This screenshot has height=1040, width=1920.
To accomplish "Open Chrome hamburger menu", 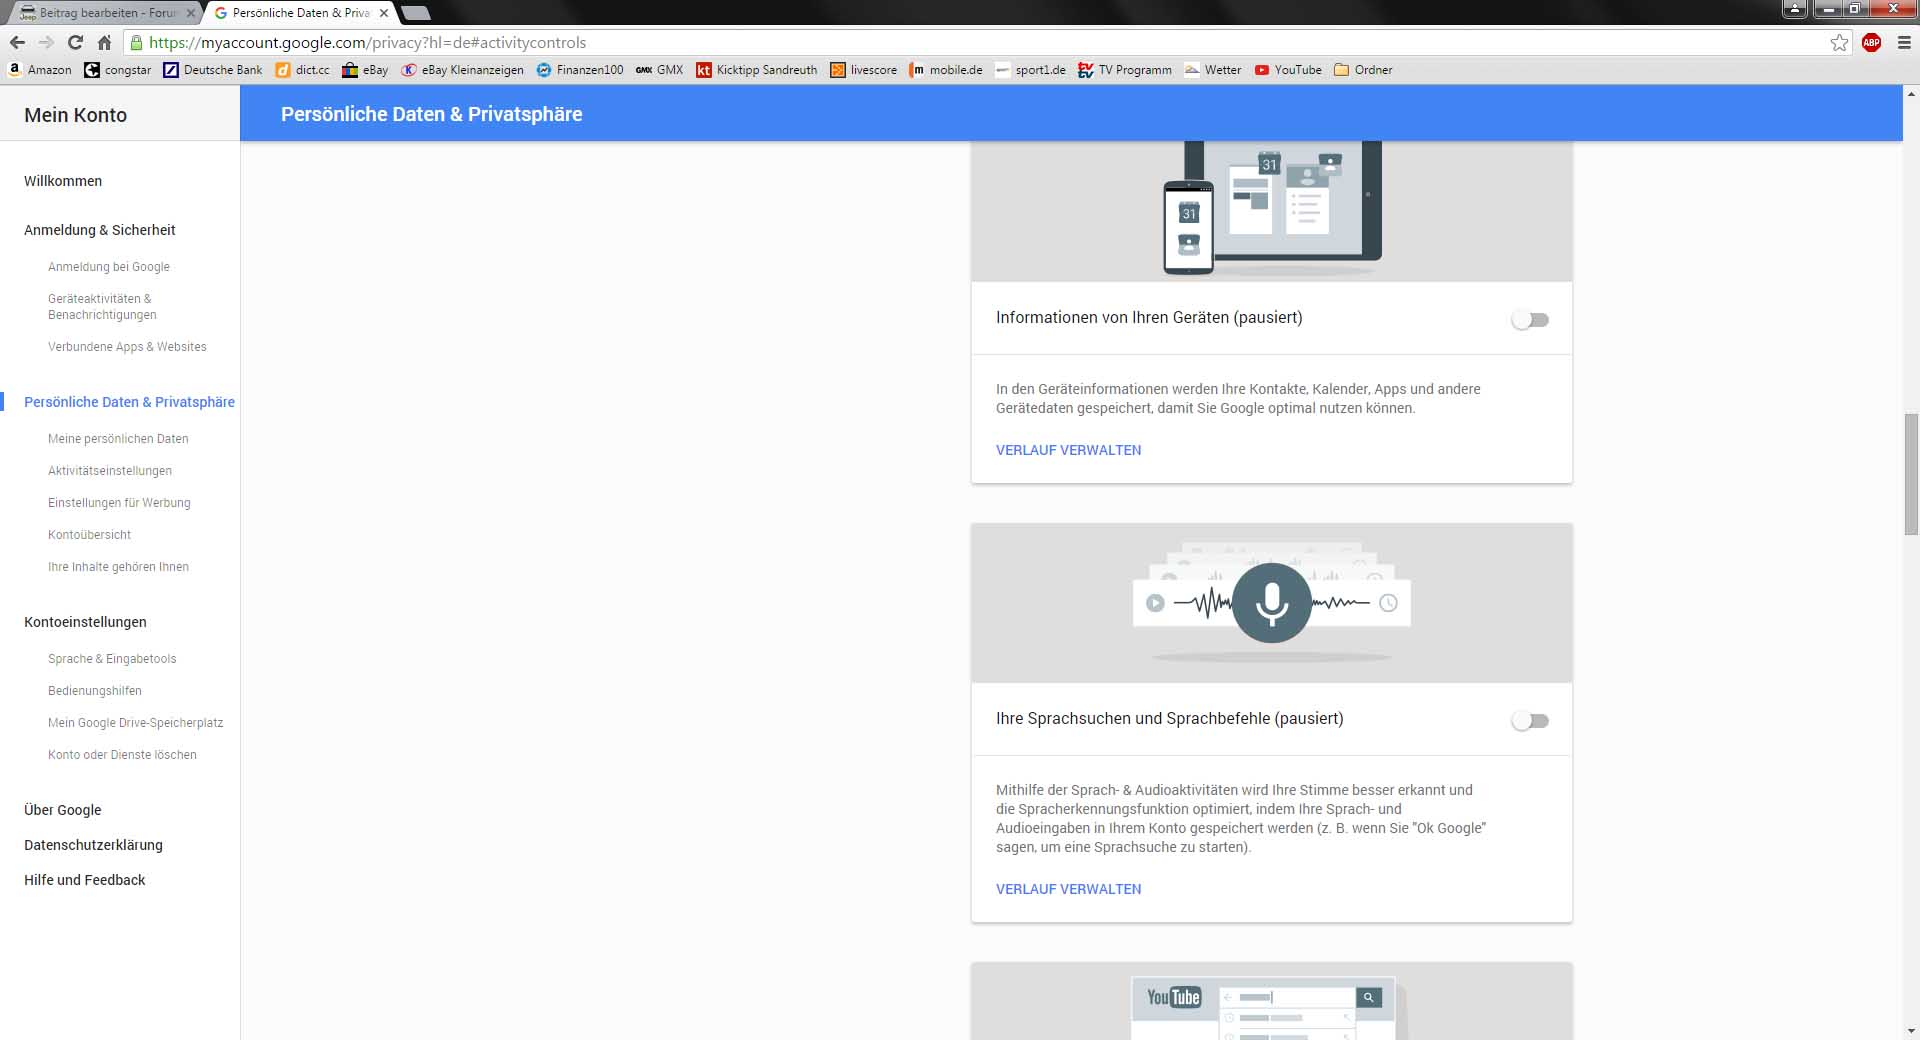I will pyautogui.click(x=1904, y=42).
